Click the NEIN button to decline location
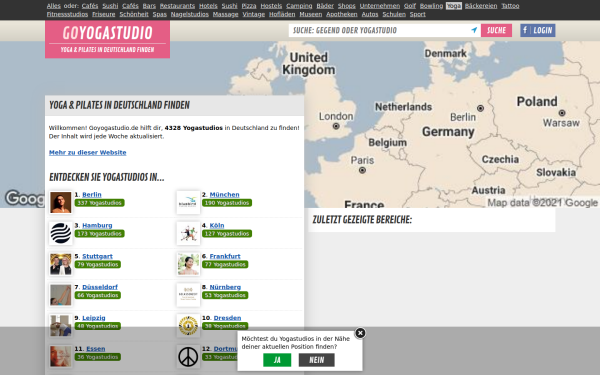Viewport: 600px width, 375px height. [x=316, y=360]
